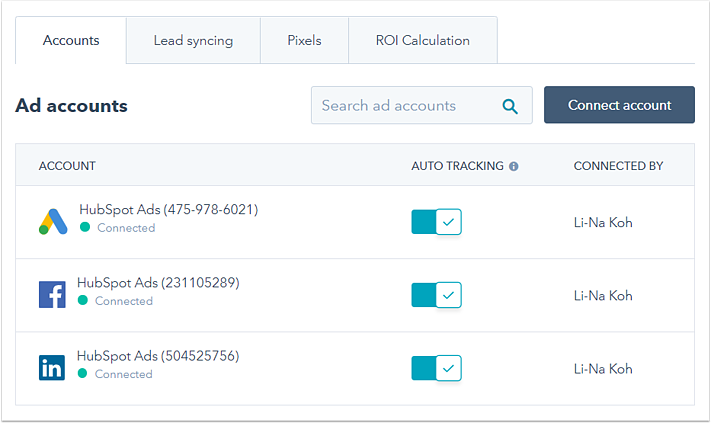The image size is (711, 423).
Task: Switch to the Lead syncing tab
Action: (193, 41)
